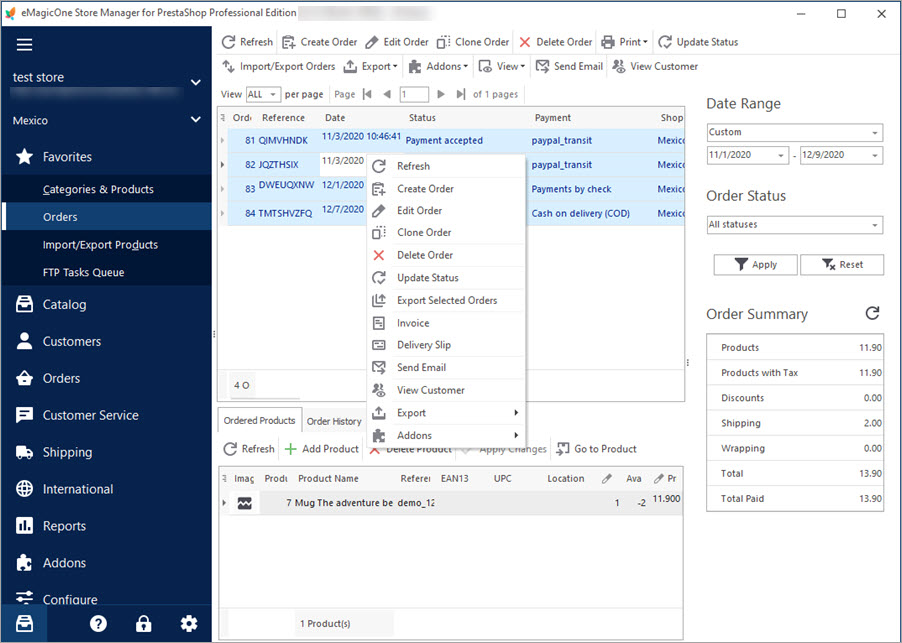Click the Shipping truck icon

tap(24, 452)
